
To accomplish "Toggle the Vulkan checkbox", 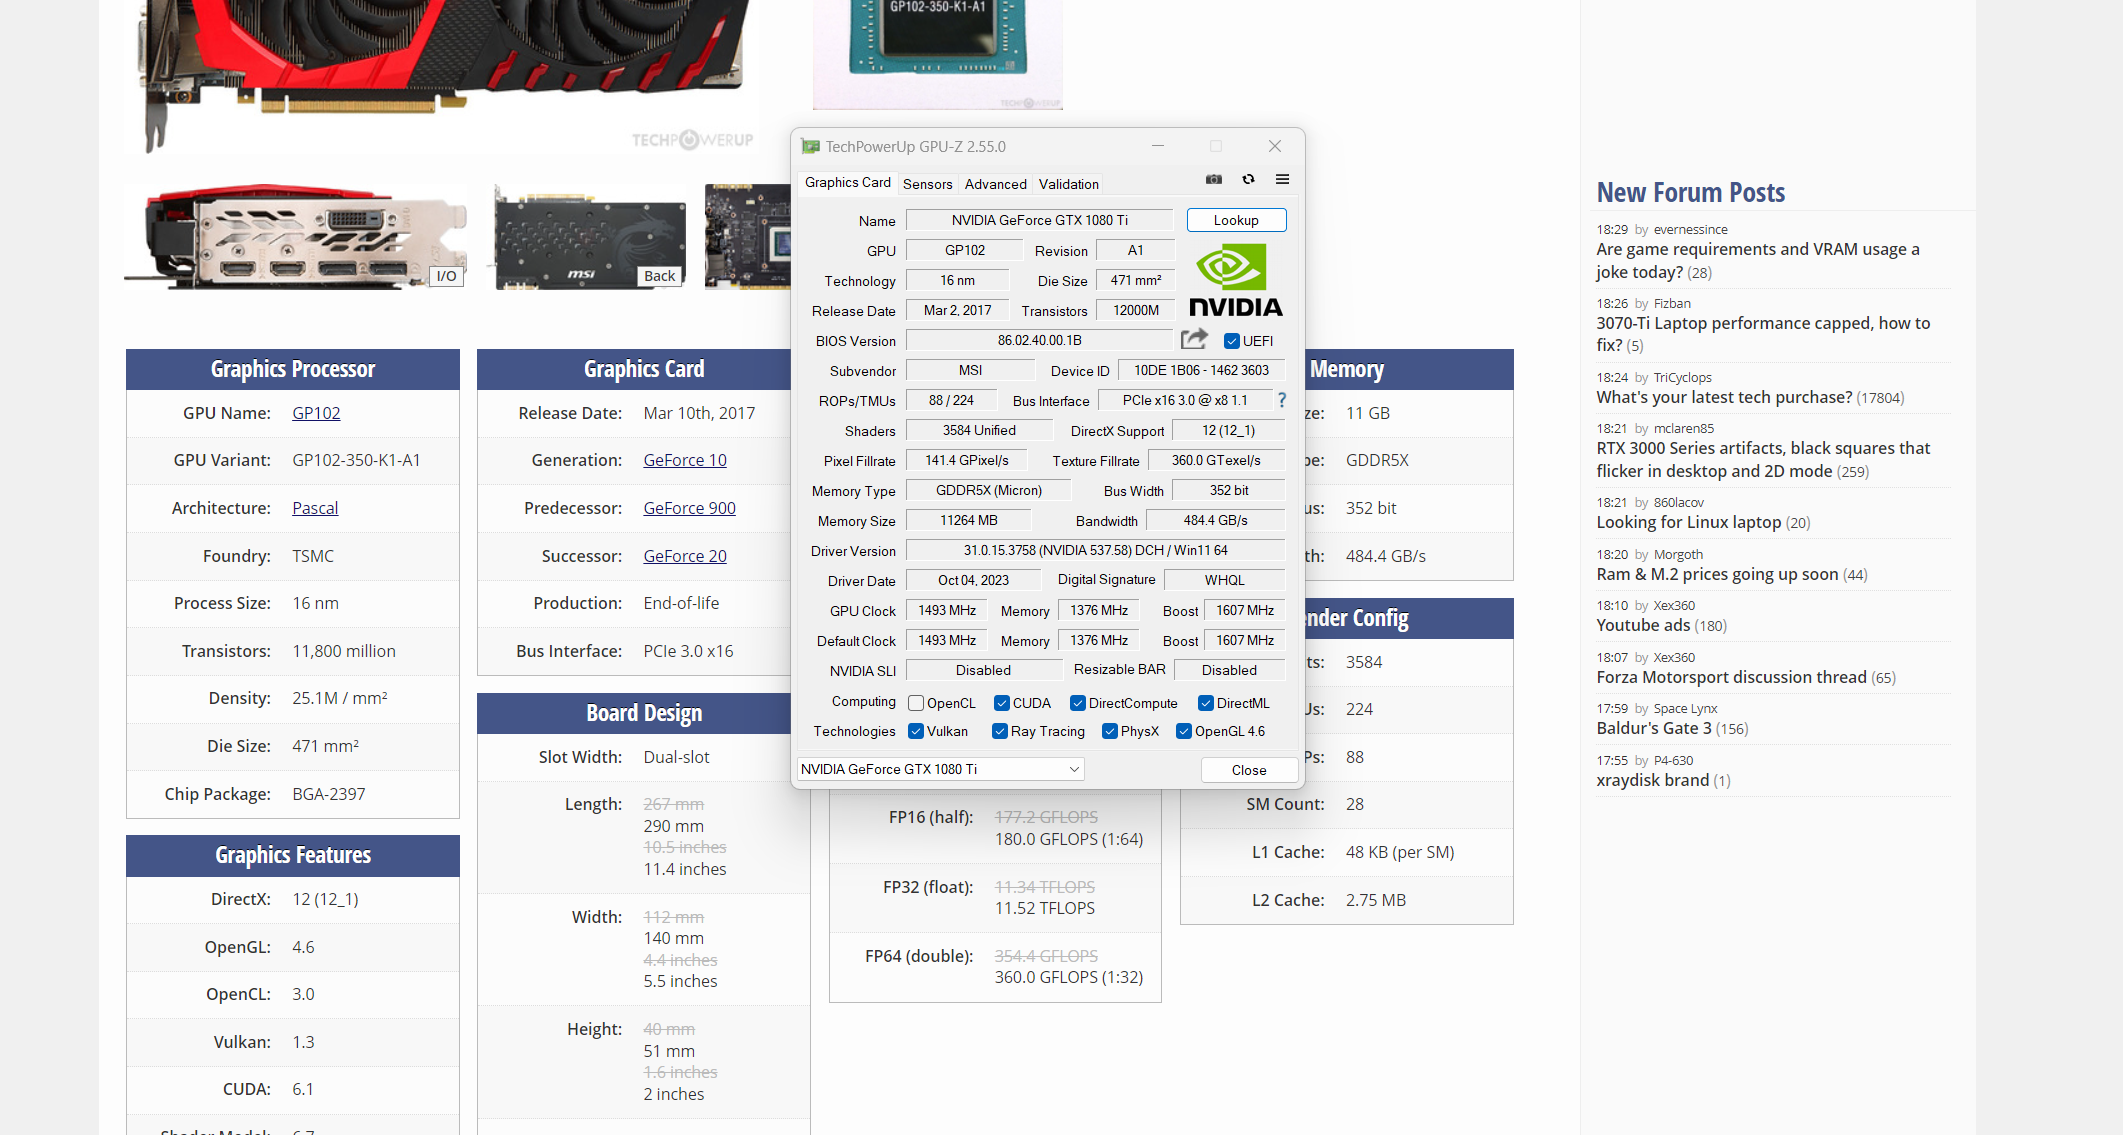I will (x=916, y=731).
